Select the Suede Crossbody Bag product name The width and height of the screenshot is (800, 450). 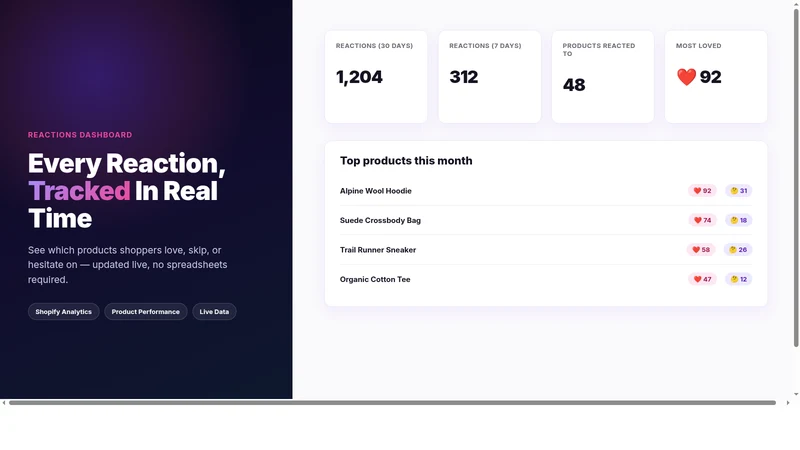tap(380, 220)
